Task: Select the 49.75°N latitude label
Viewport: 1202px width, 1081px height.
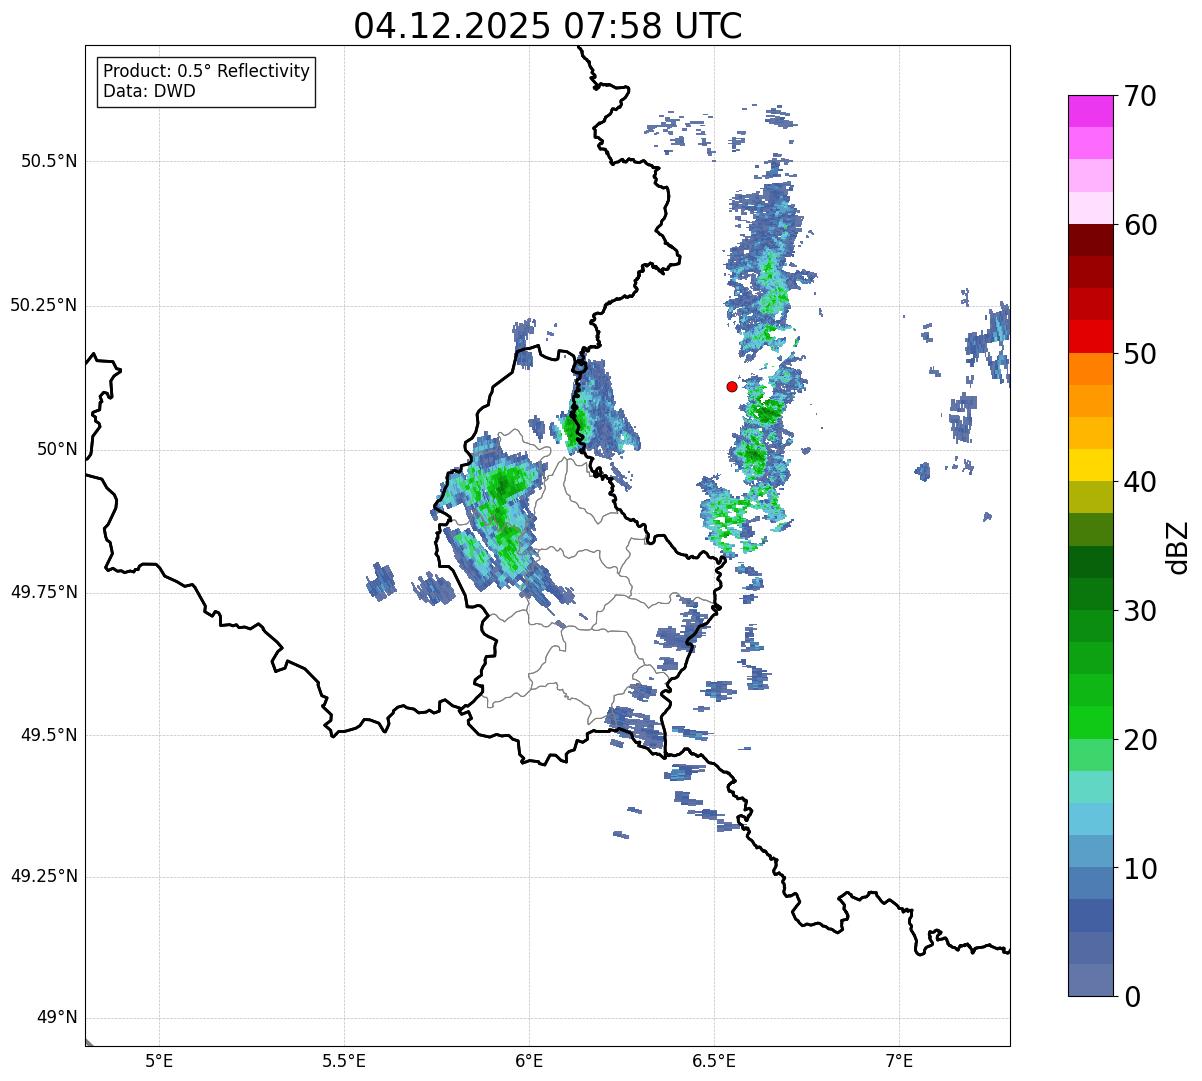Action: 44,592
